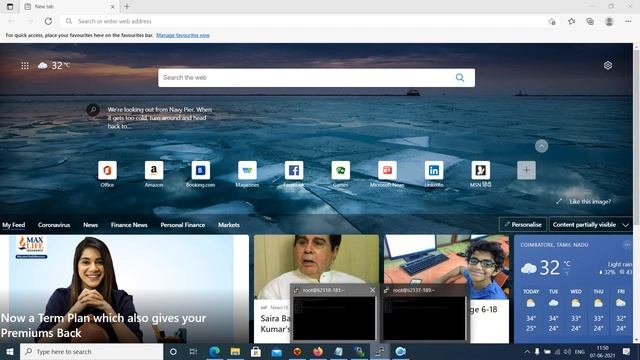Viewport: 640px width, 360px height.
Task: Open the tab actions icon left of tab
Action: [x=10, y=7]
